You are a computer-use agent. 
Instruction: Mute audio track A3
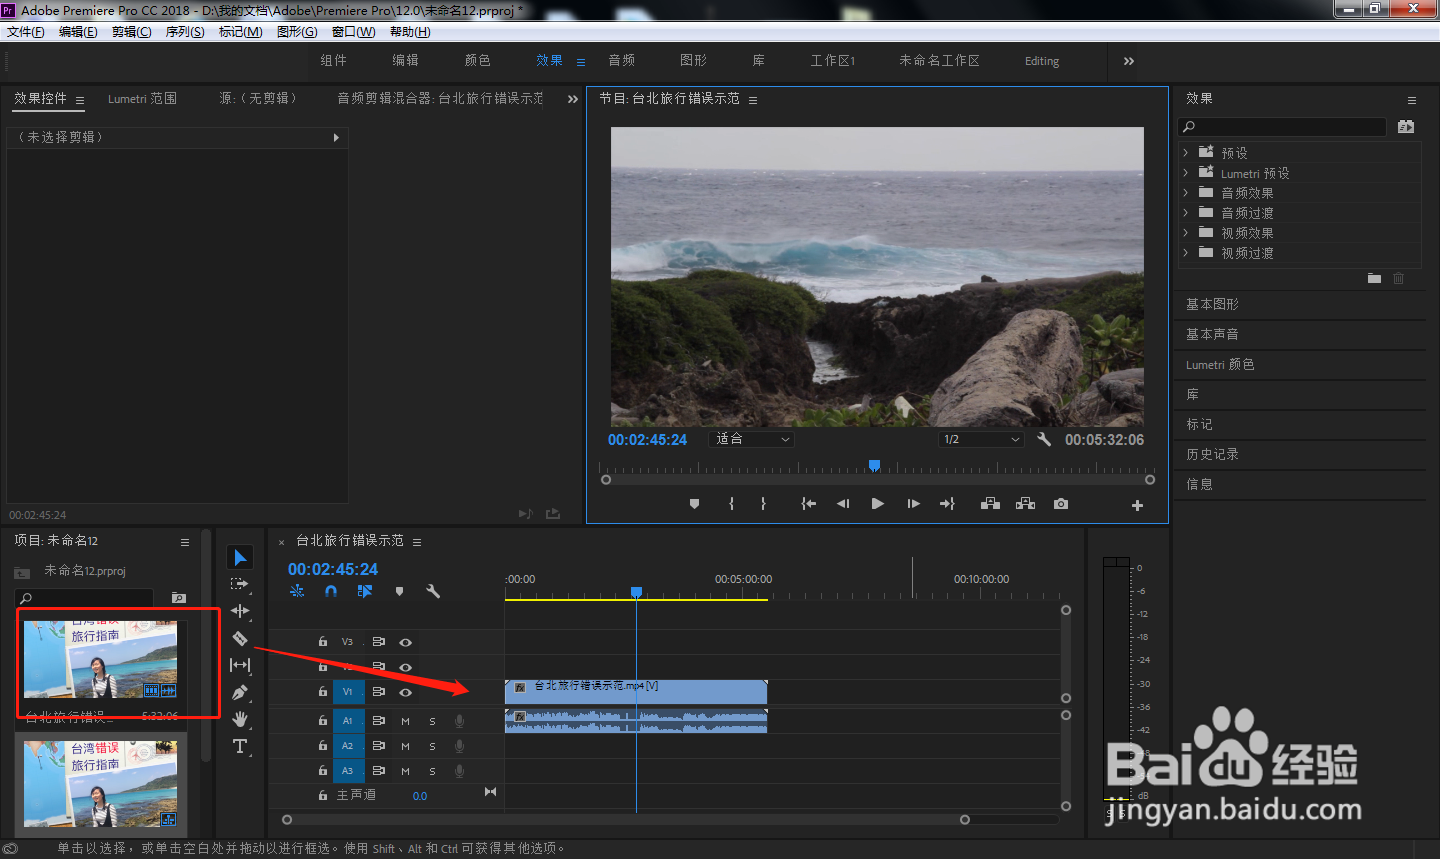pos(405,771)
